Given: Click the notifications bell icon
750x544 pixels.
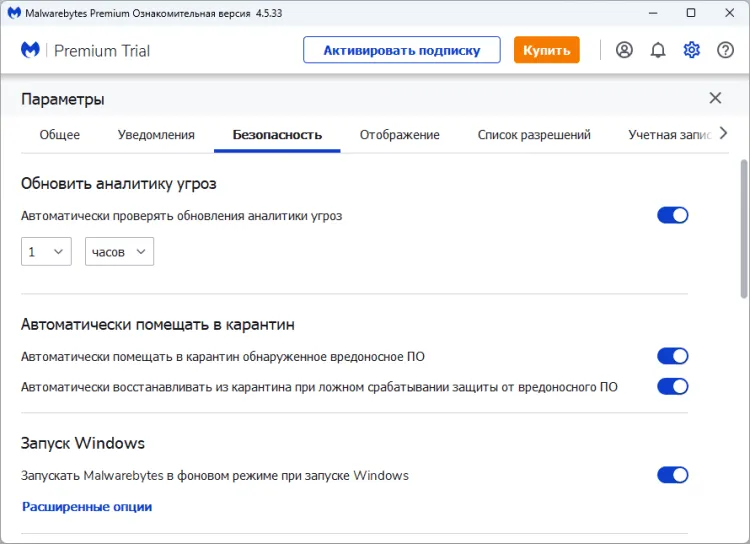Looking at the screenshot, I should point(658,50).
